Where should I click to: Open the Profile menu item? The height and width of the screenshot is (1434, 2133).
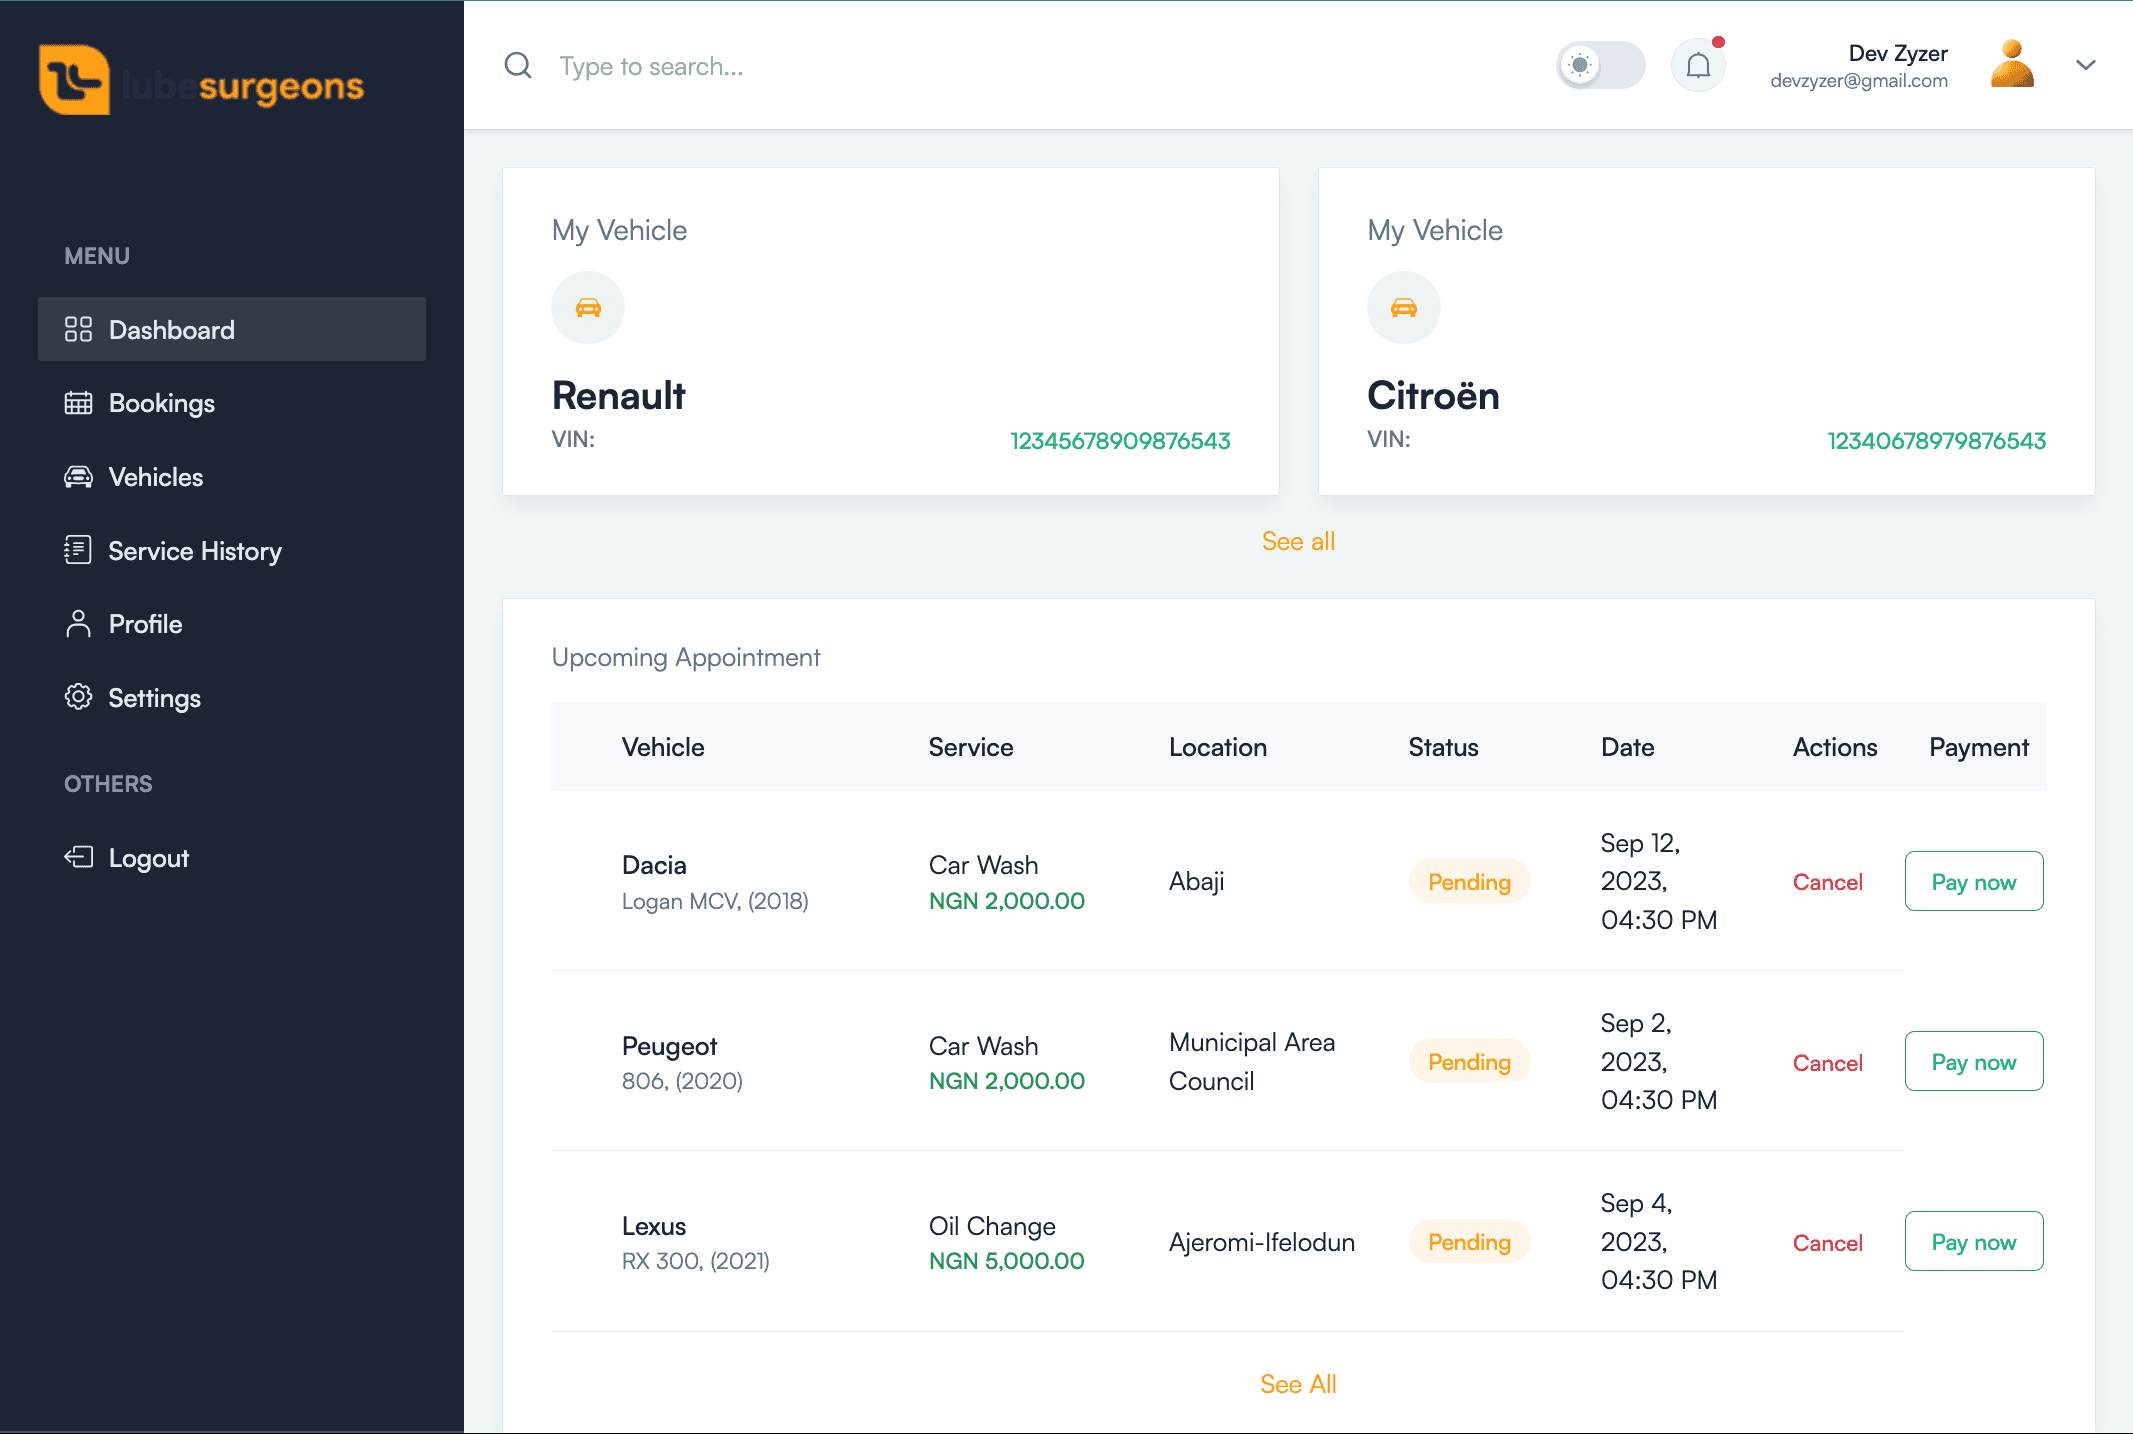(x=232, y=624)
